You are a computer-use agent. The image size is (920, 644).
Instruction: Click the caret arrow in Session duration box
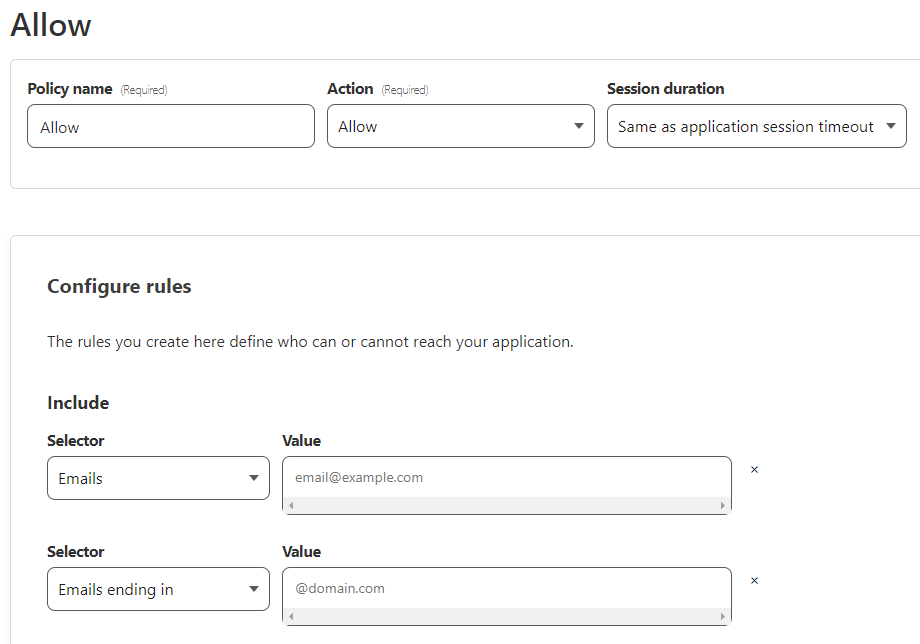pyautogui.click(x=890, y=127)
